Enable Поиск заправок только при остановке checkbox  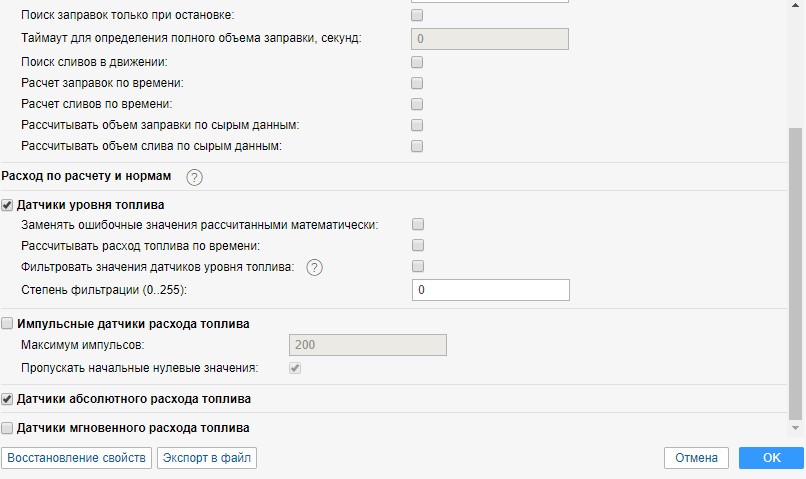tap(417, 16)
